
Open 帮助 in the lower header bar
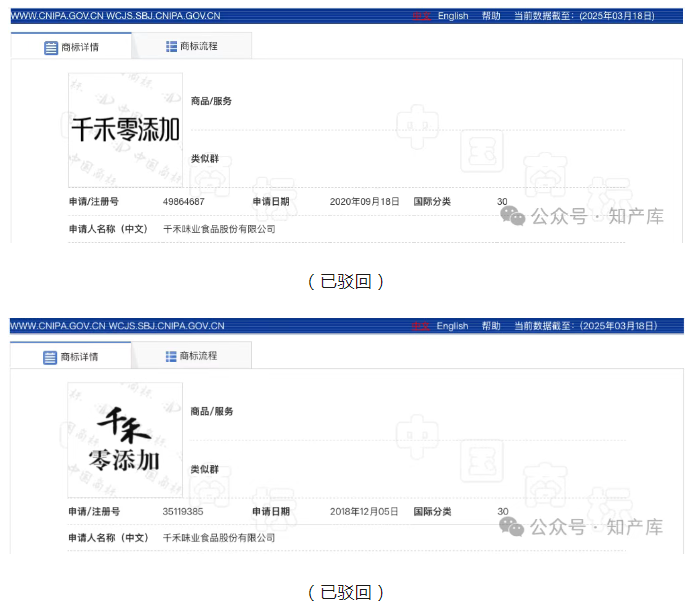490,326
